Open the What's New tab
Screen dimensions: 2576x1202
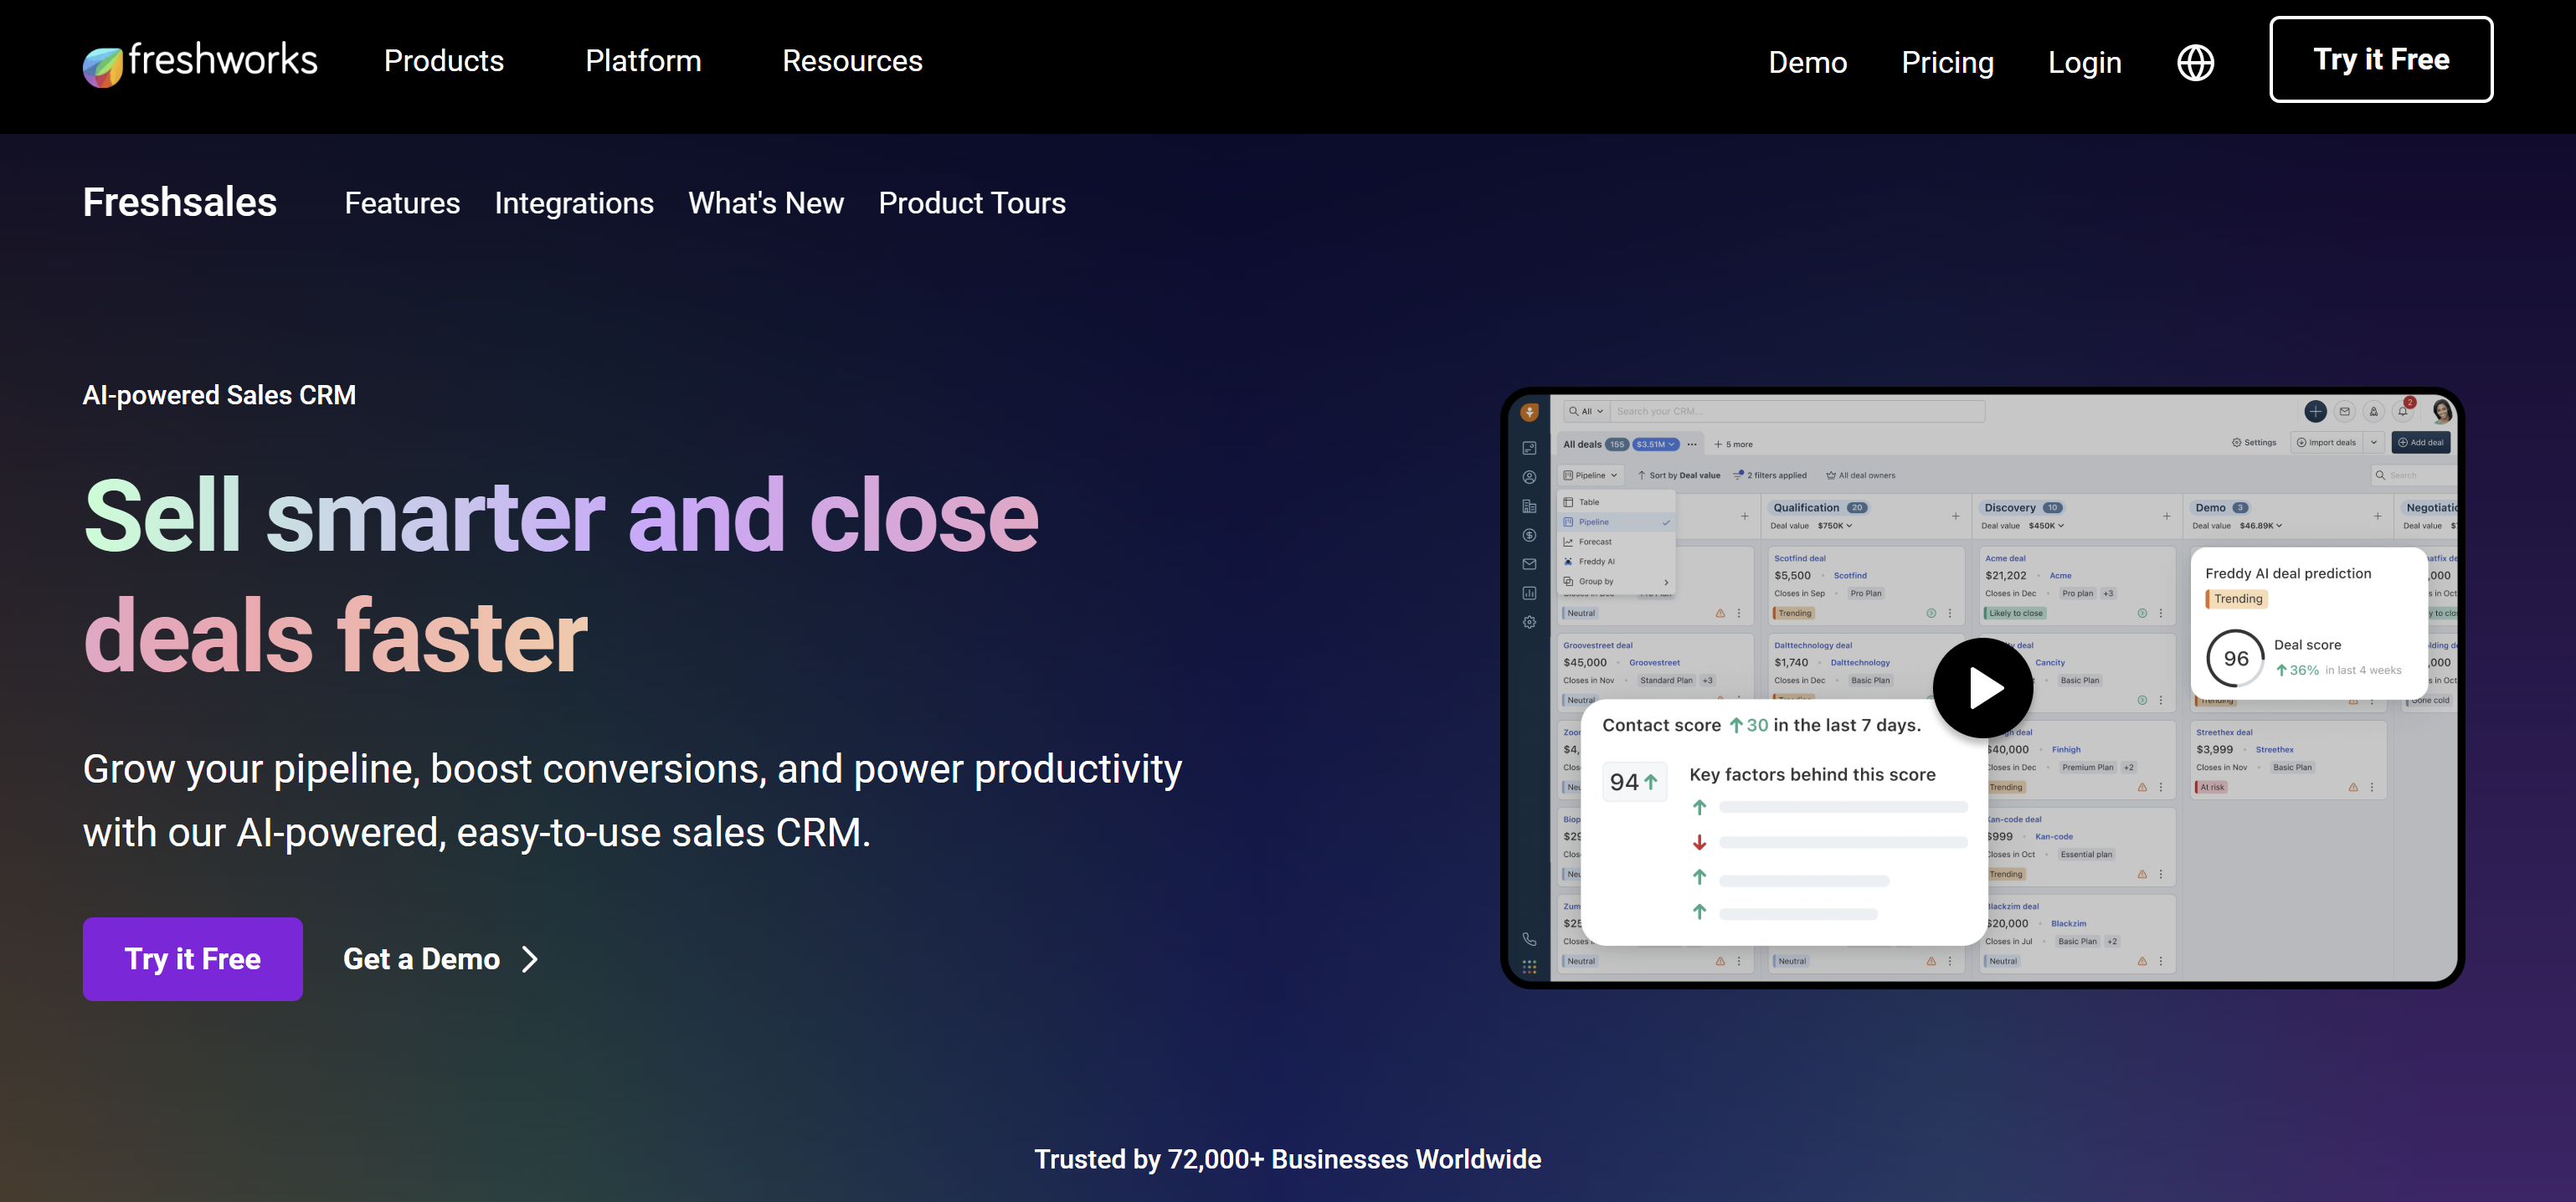click(x=766, y=203)
